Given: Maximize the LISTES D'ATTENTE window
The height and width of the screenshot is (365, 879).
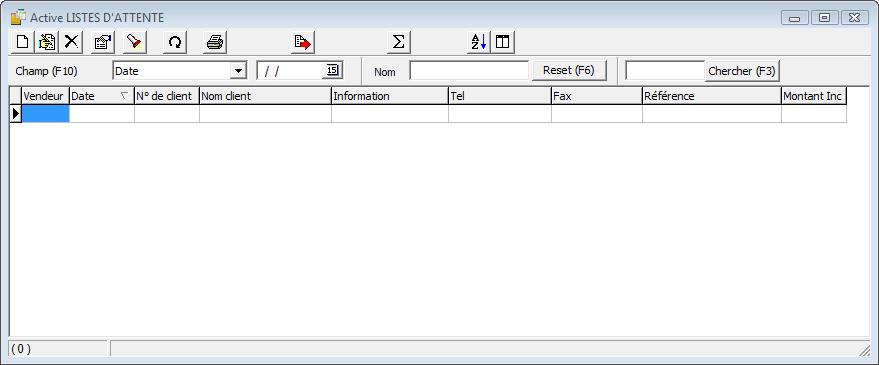Looking at the screenshot, I should click(x=824, y=18).
